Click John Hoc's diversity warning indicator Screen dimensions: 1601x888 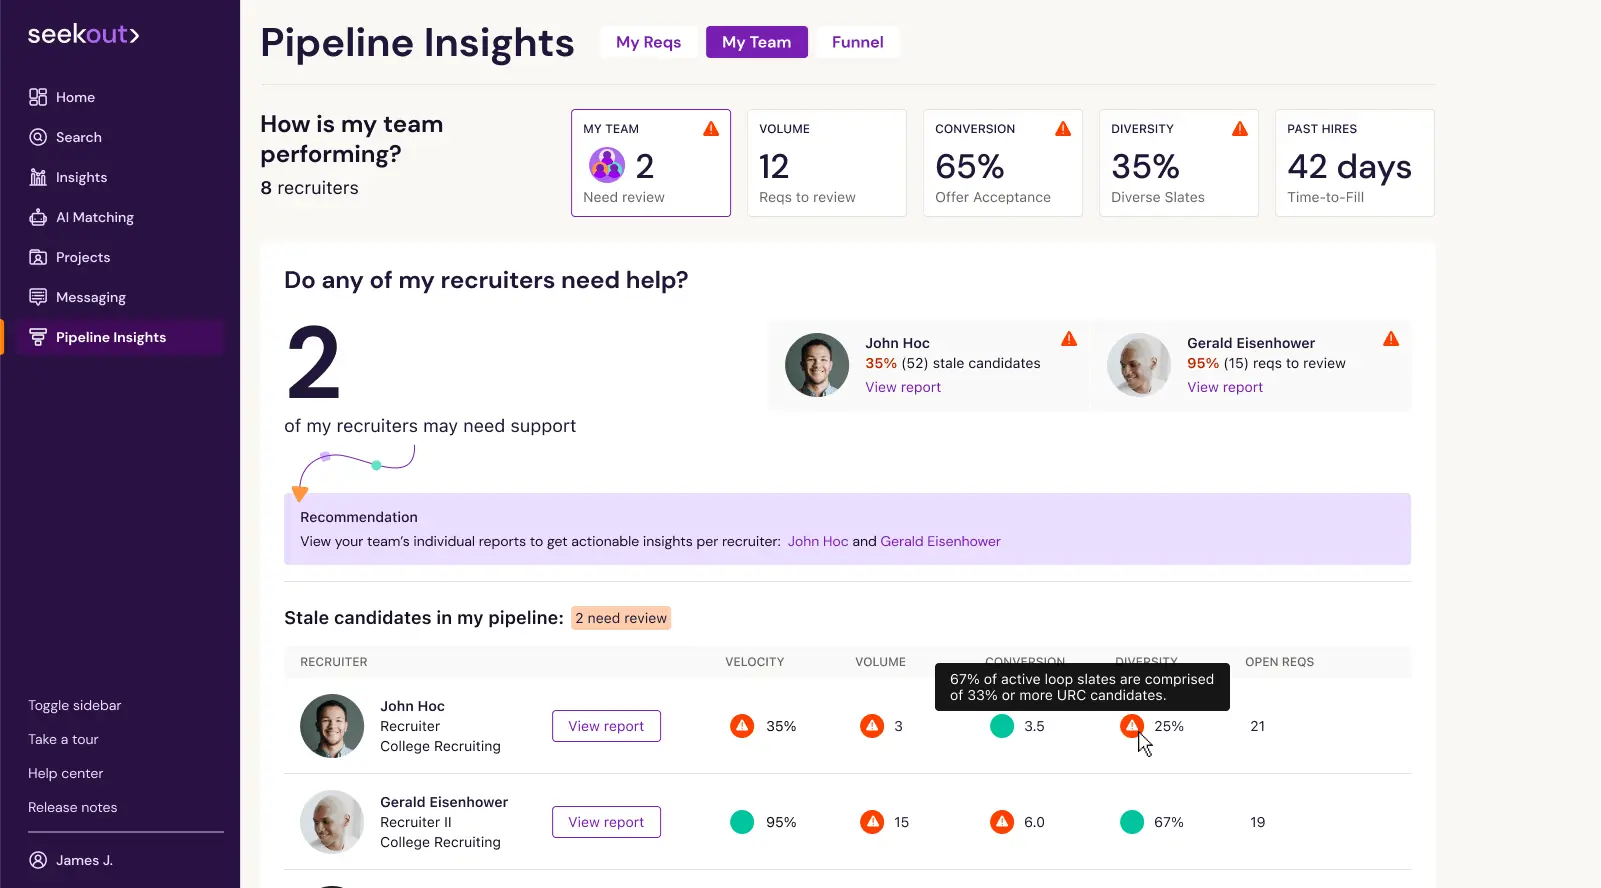click(x=1132, y=726)
